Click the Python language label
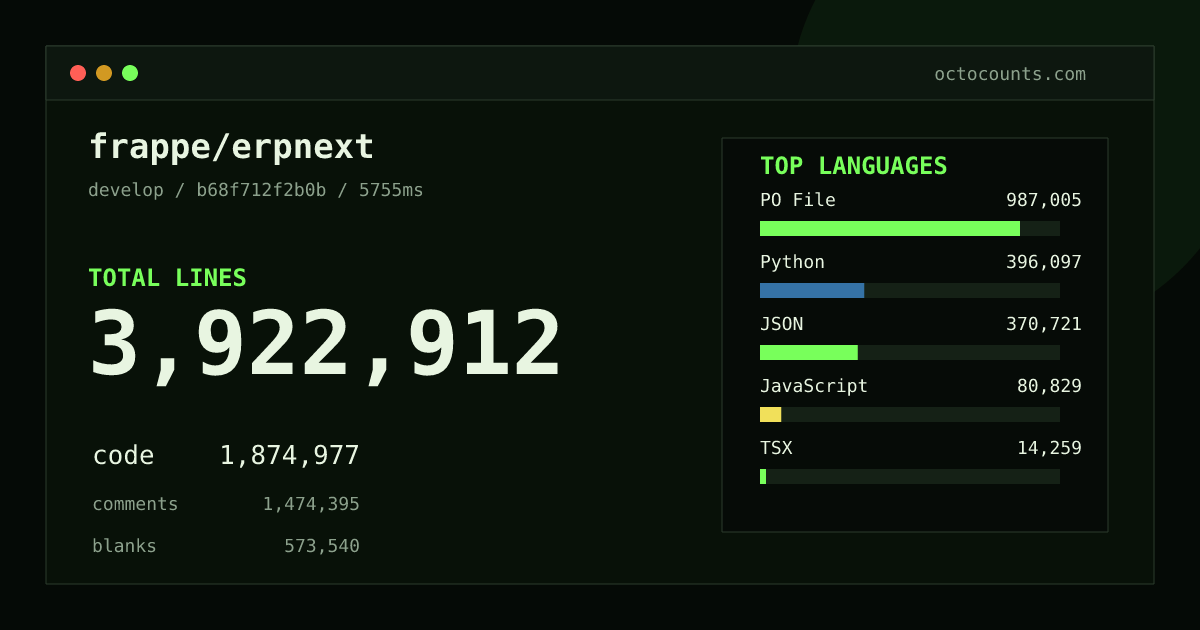 click(x=792, y=262)
